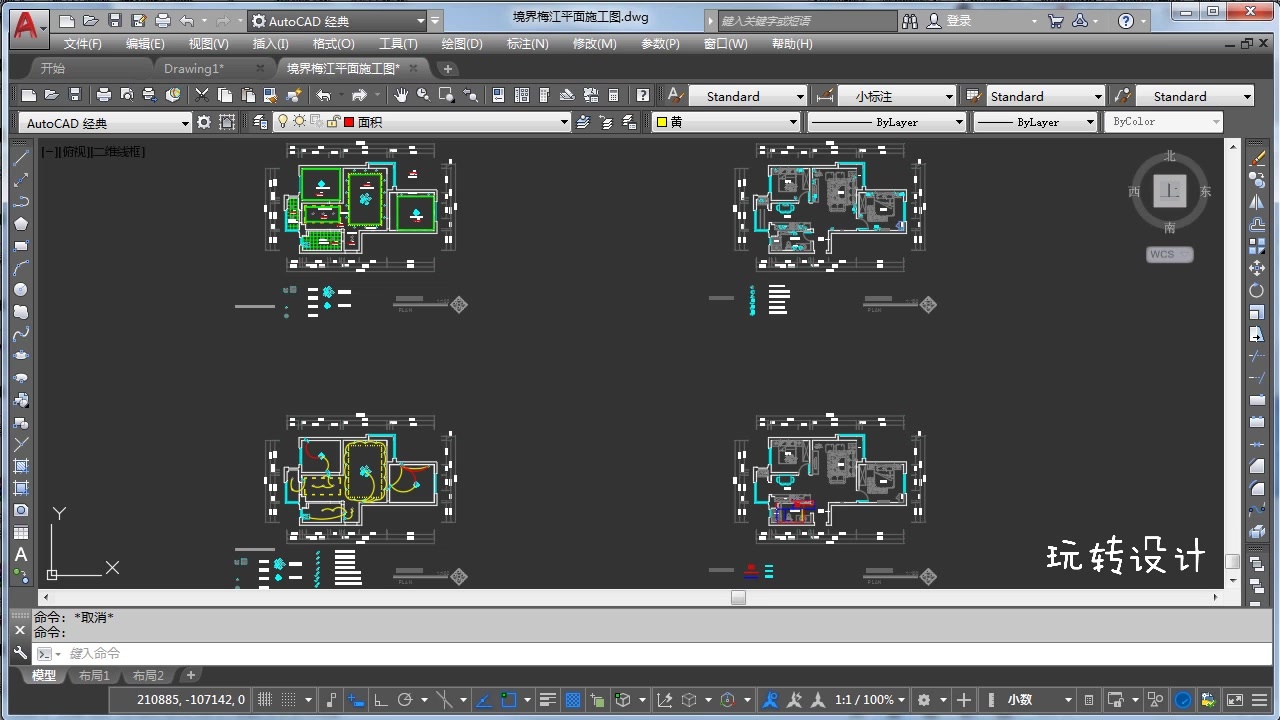Viewport: 1280px width, 720px height.
Task: Click the Dimension Style icon
Action: tap(825, 95)
